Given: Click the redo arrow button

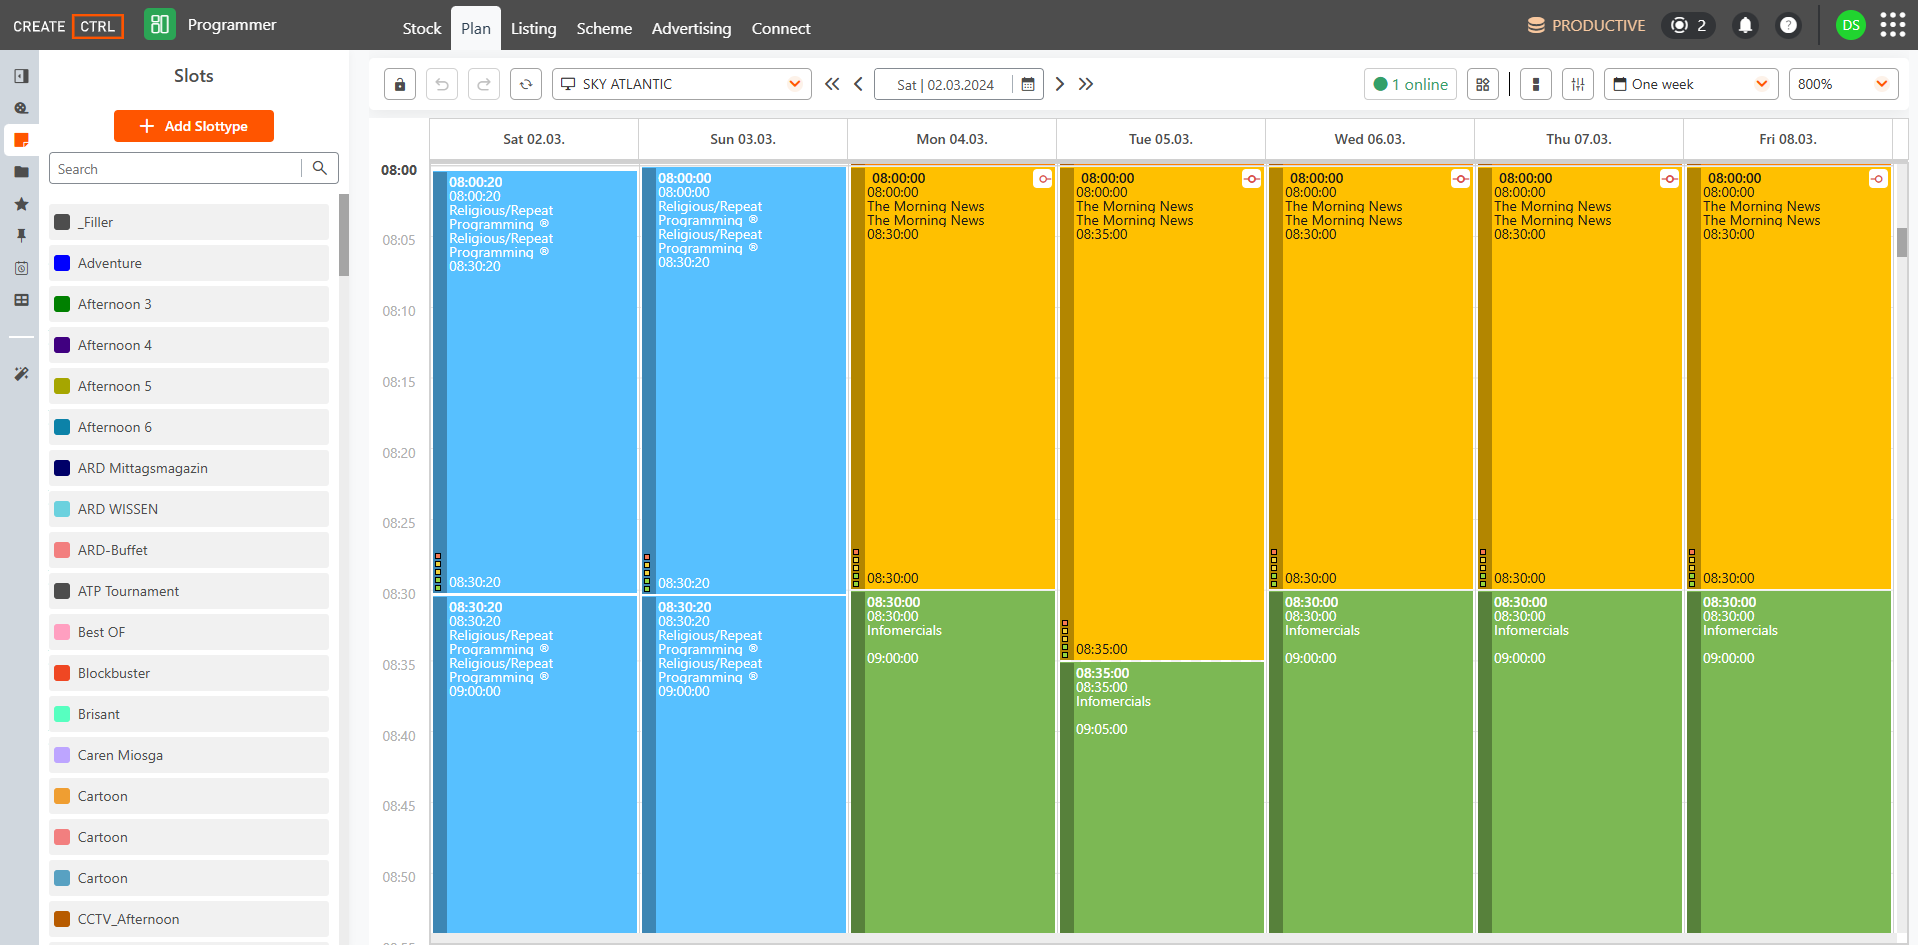Looking at the screenshot, I should [x=484, y=84].
